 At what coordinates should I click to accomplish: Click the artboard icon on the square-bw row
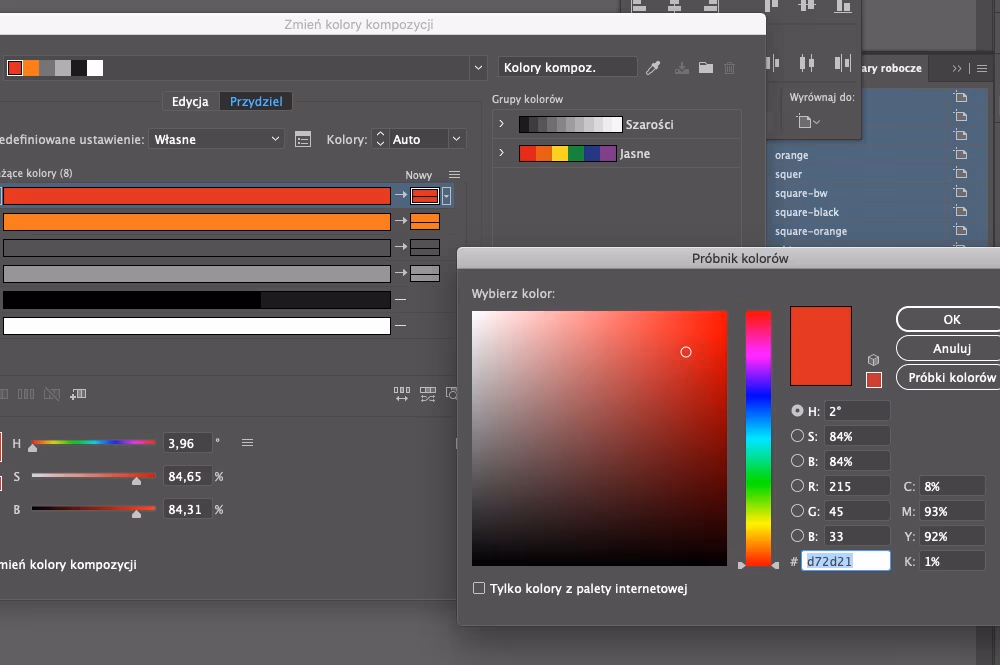[960, 193]
